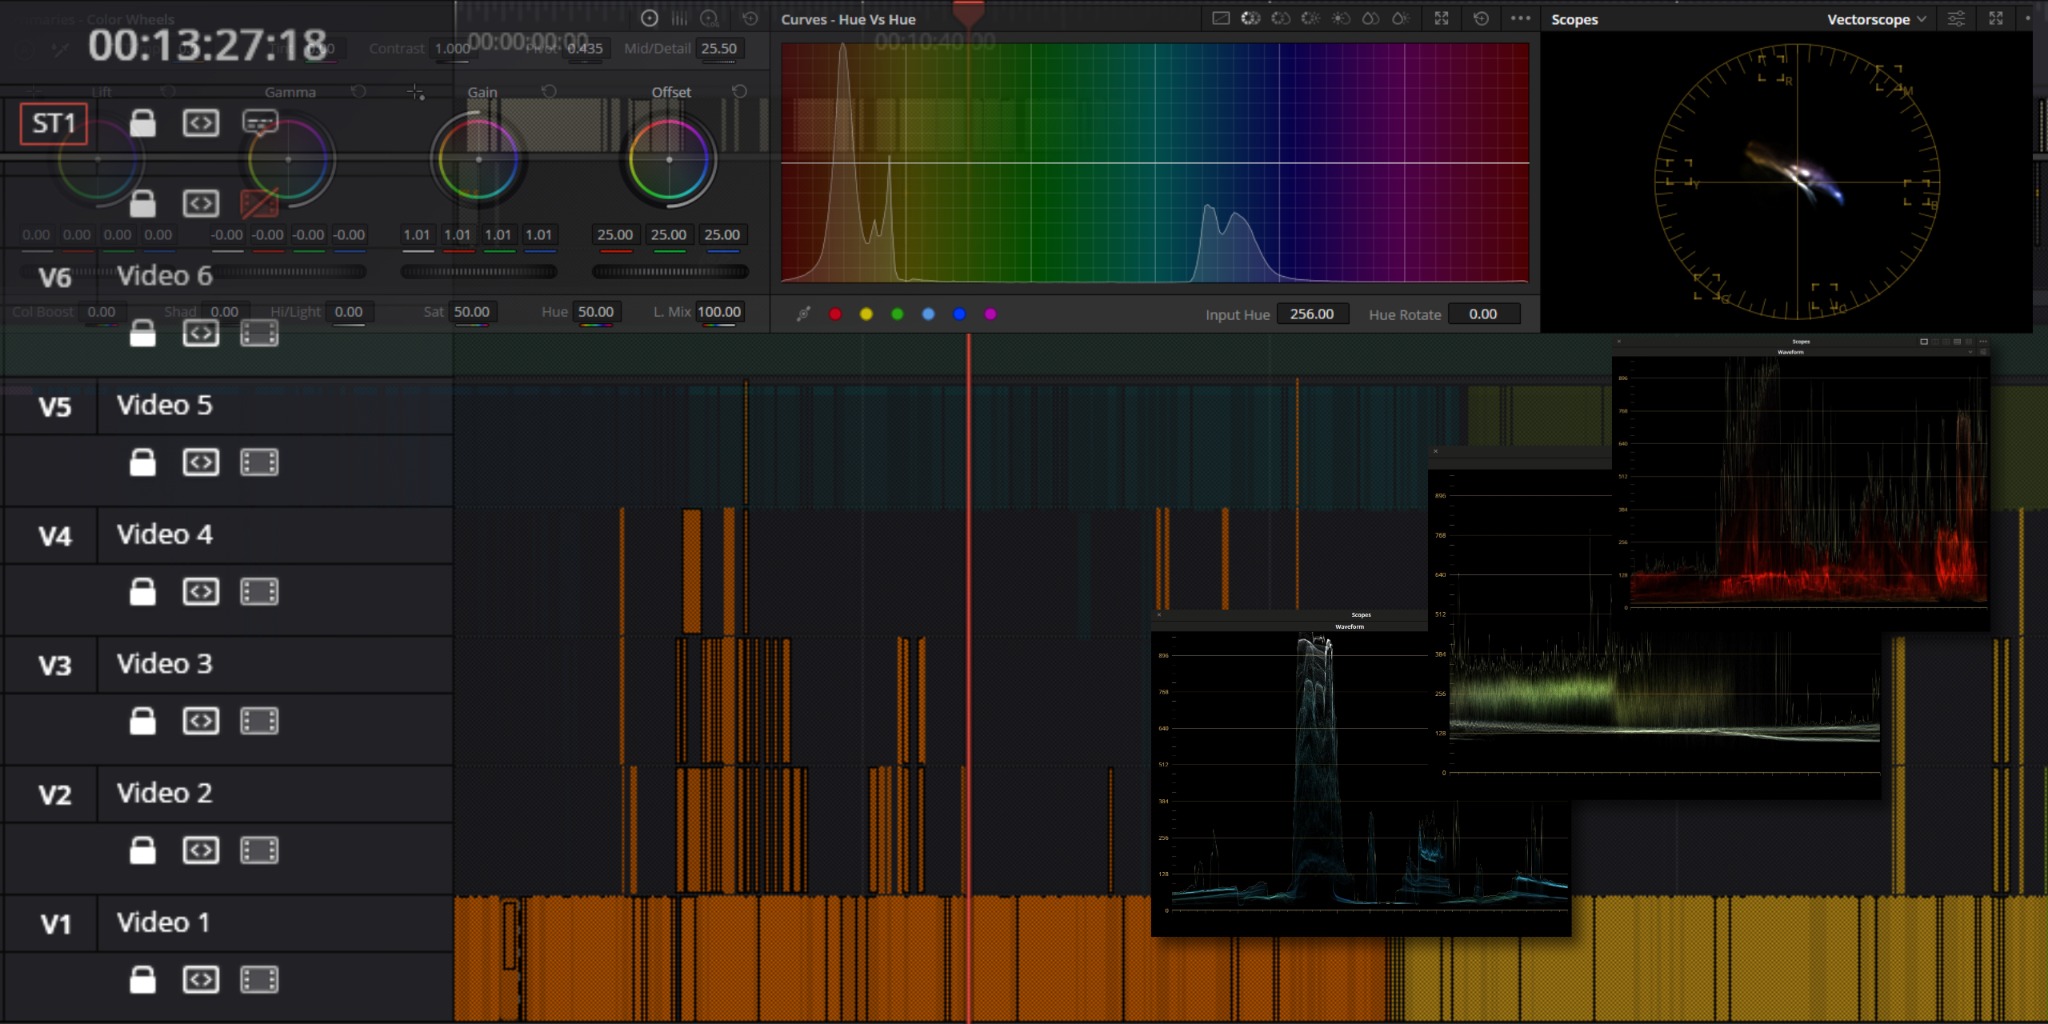Select the Hue Vs Hue curve mode icon
The image size is (2048, 1024).
[x=1251, y=18]
